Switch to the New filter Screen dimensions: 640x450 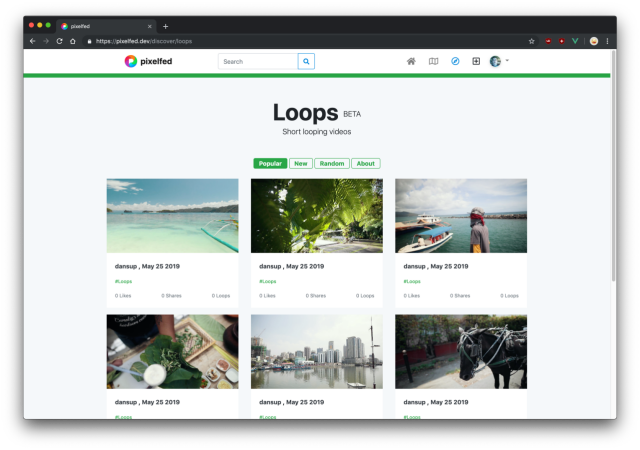[301, 163]
